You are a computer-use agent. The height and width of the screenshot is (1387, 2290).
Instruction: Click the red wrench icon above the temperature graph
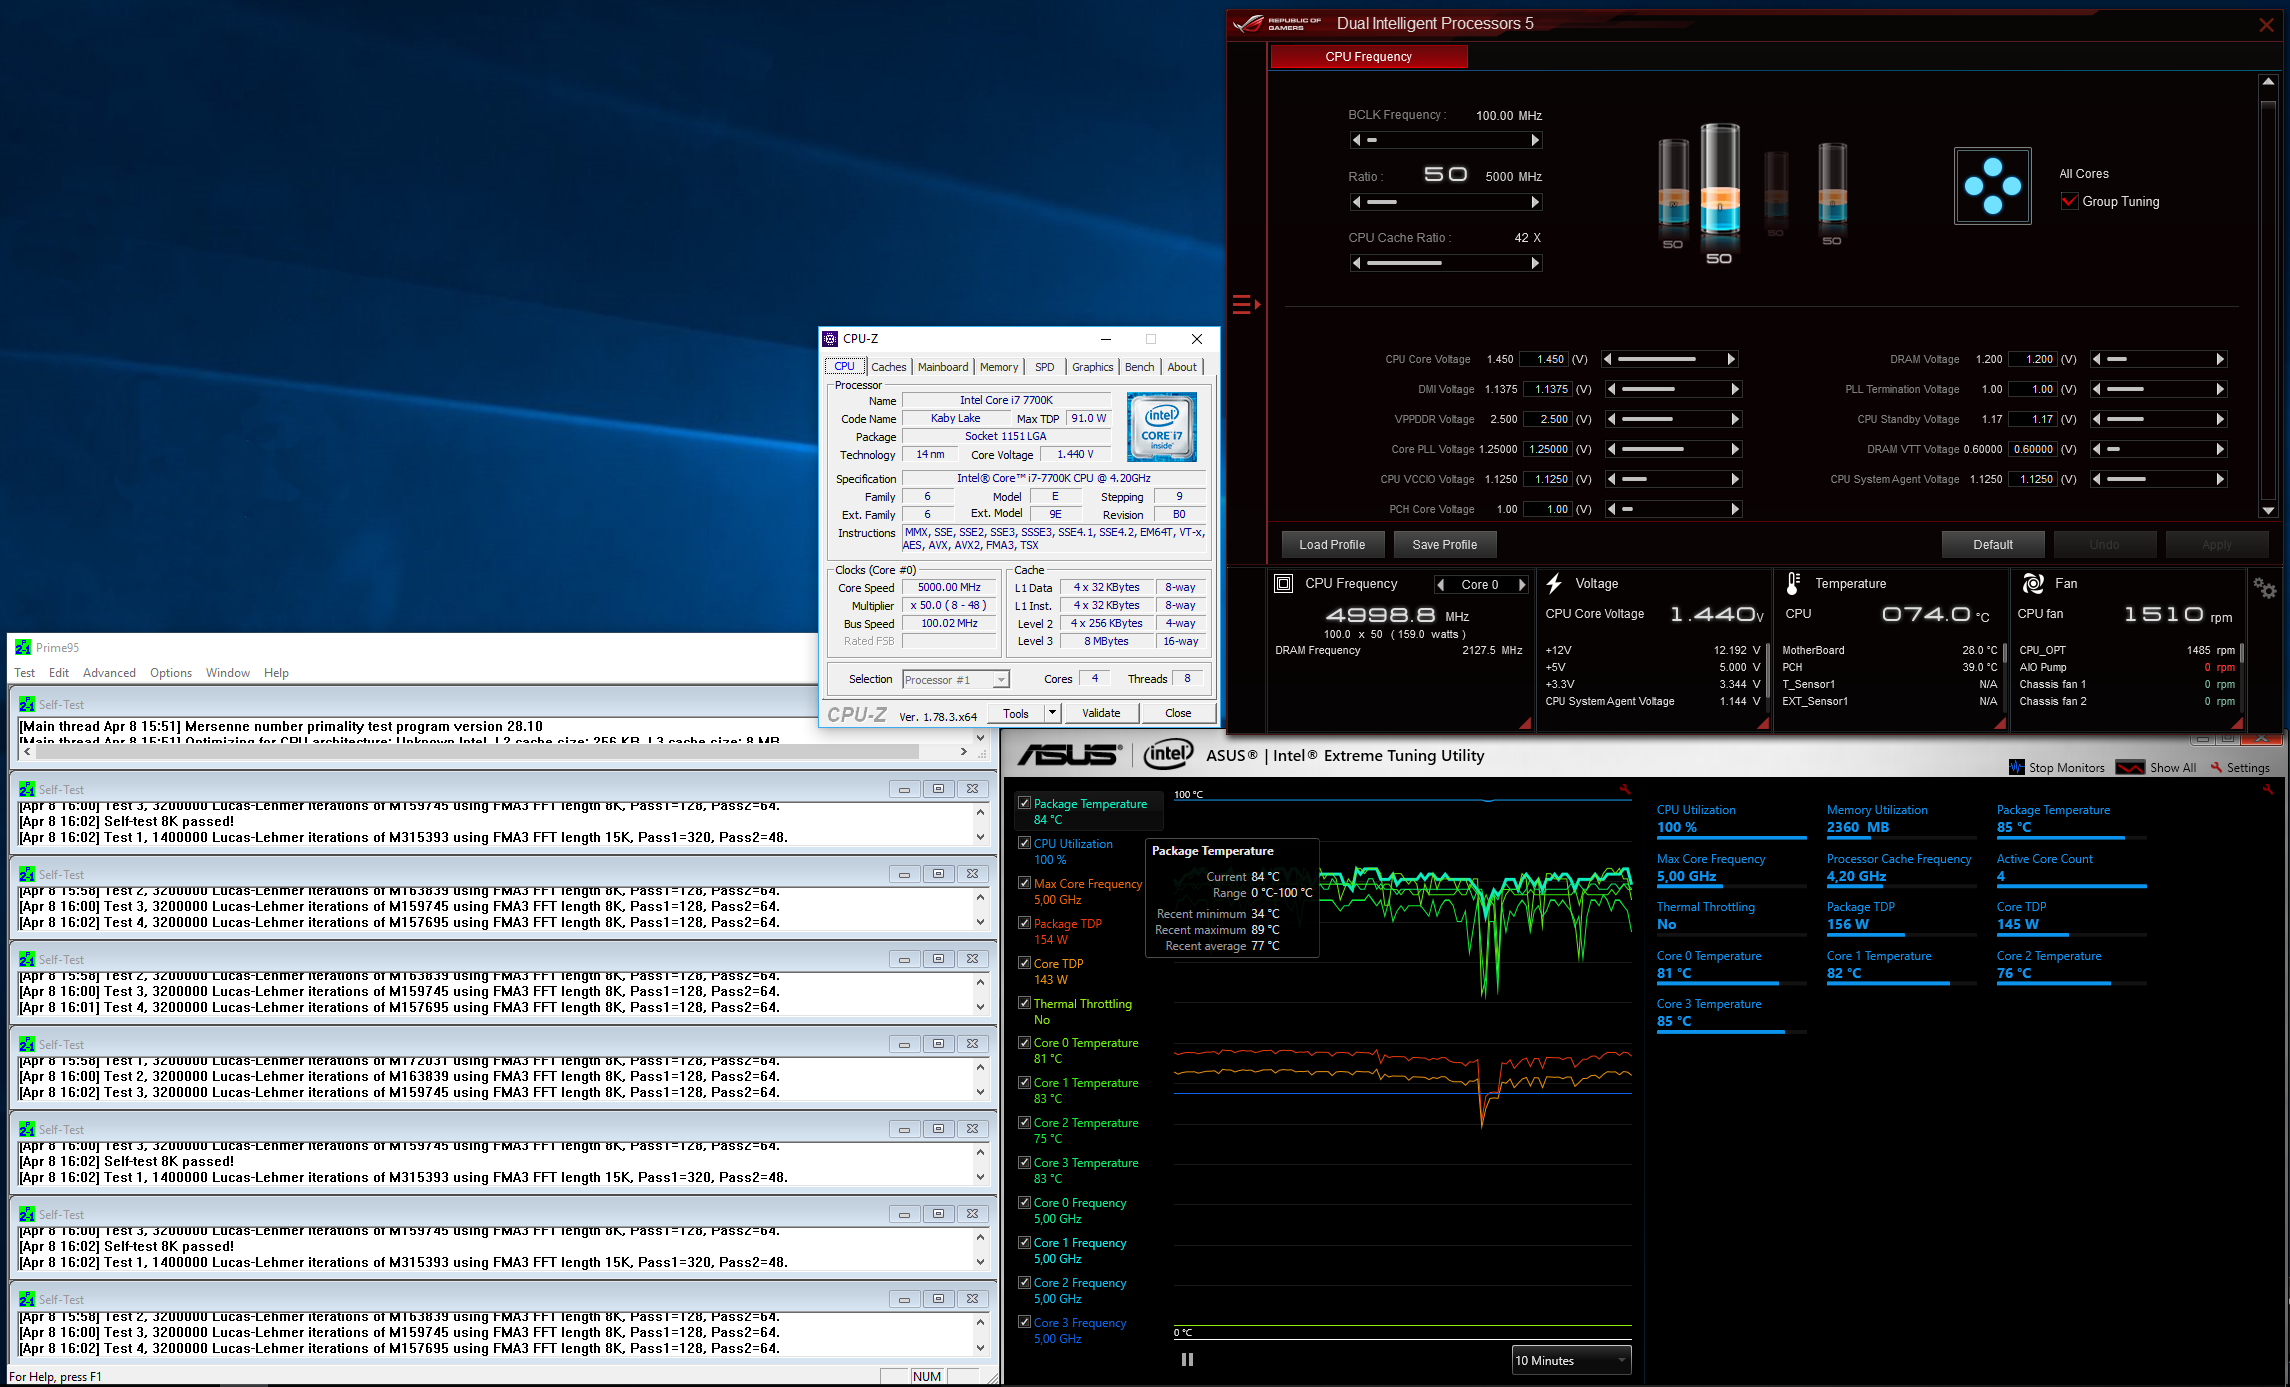[1625, 790]
